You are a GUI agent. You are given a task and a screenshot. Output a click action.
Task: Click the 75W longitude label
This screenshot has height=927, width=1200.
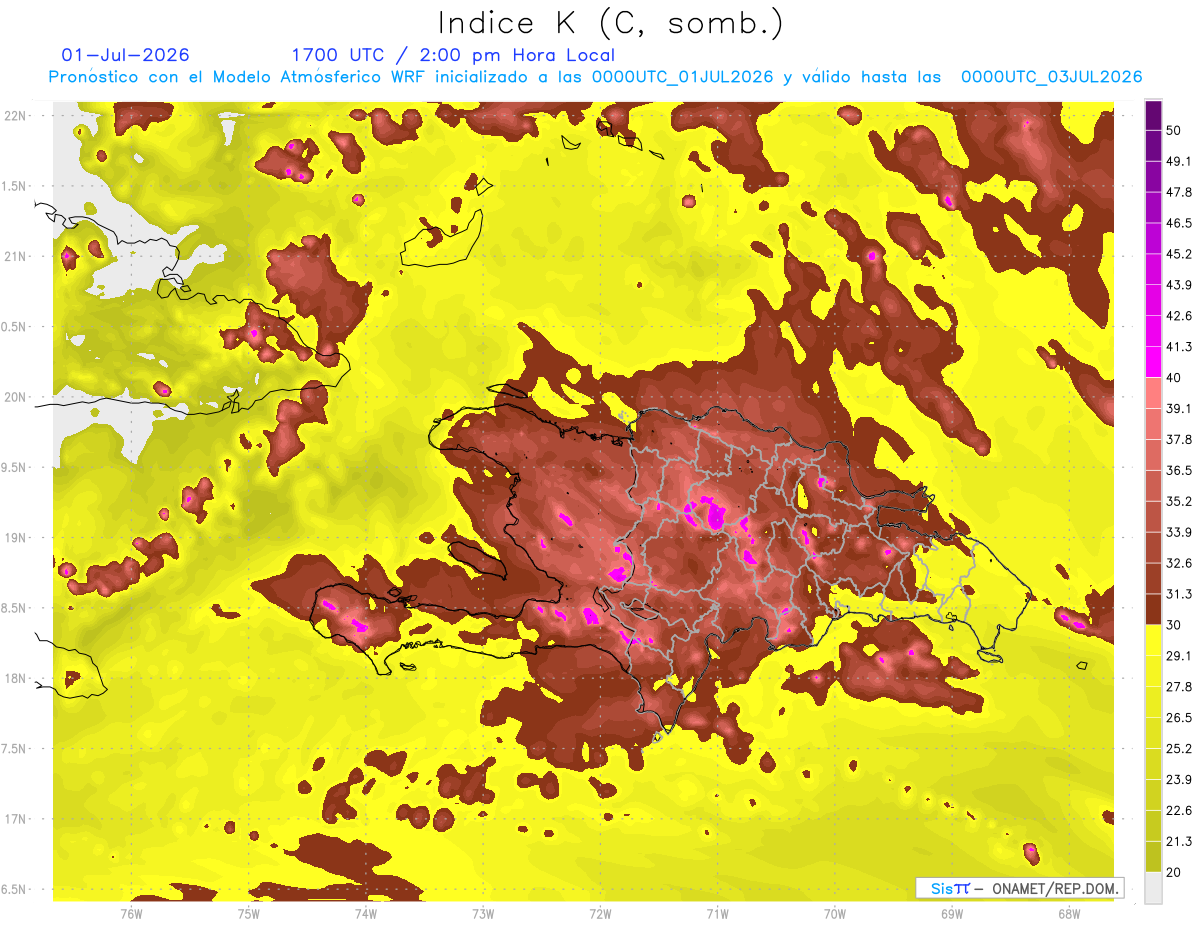248,913
